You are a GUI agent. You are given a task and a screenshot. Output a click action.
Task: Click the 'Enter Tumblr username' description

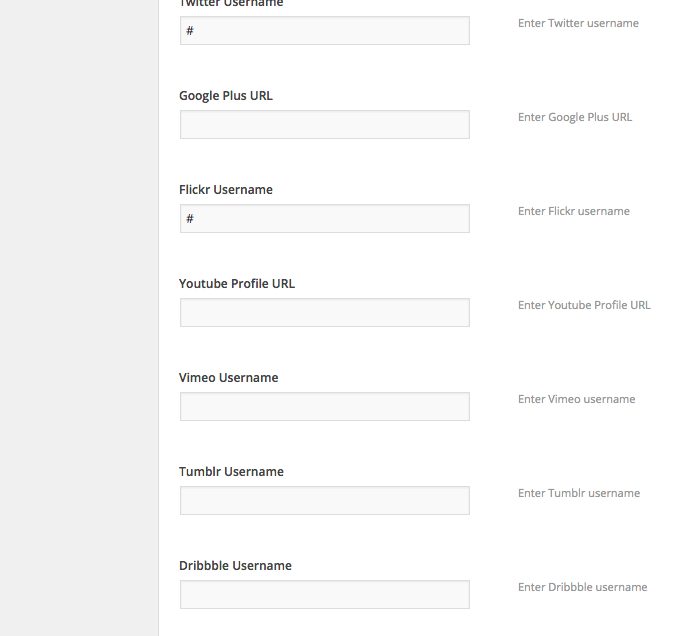point(579,493)
